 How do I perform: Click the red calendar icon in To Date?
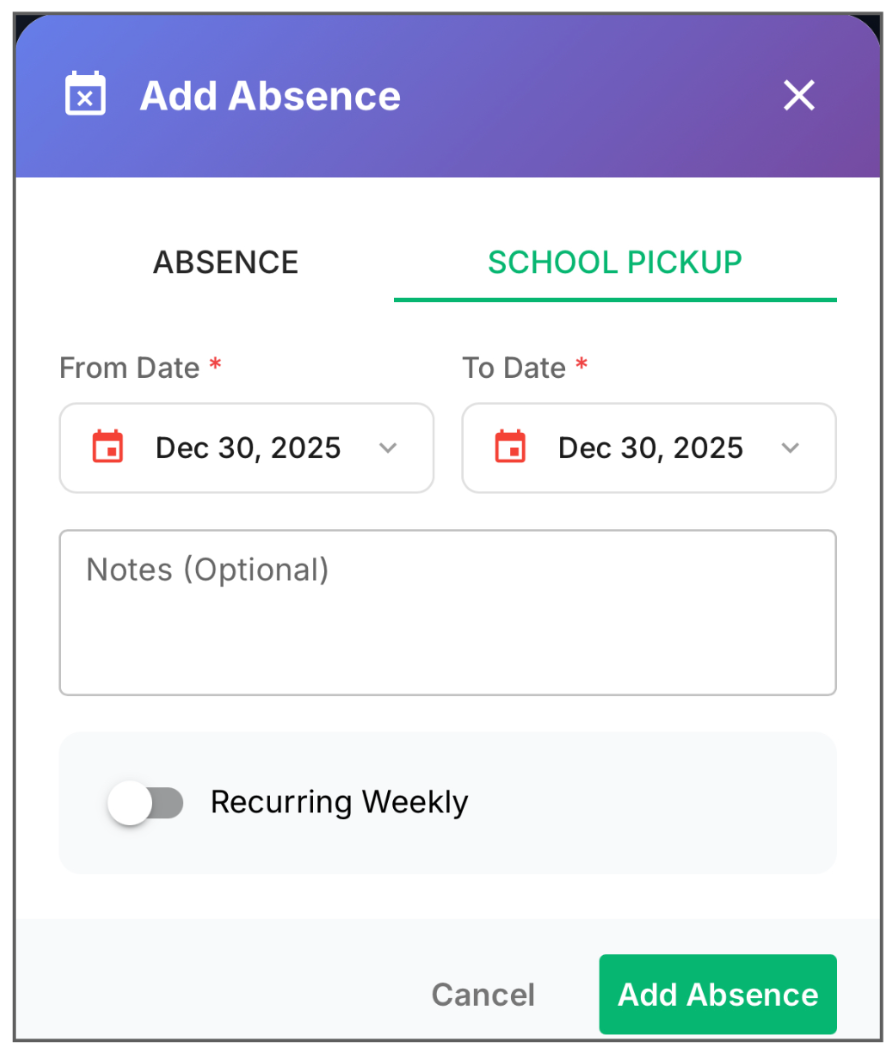(511, 447)
